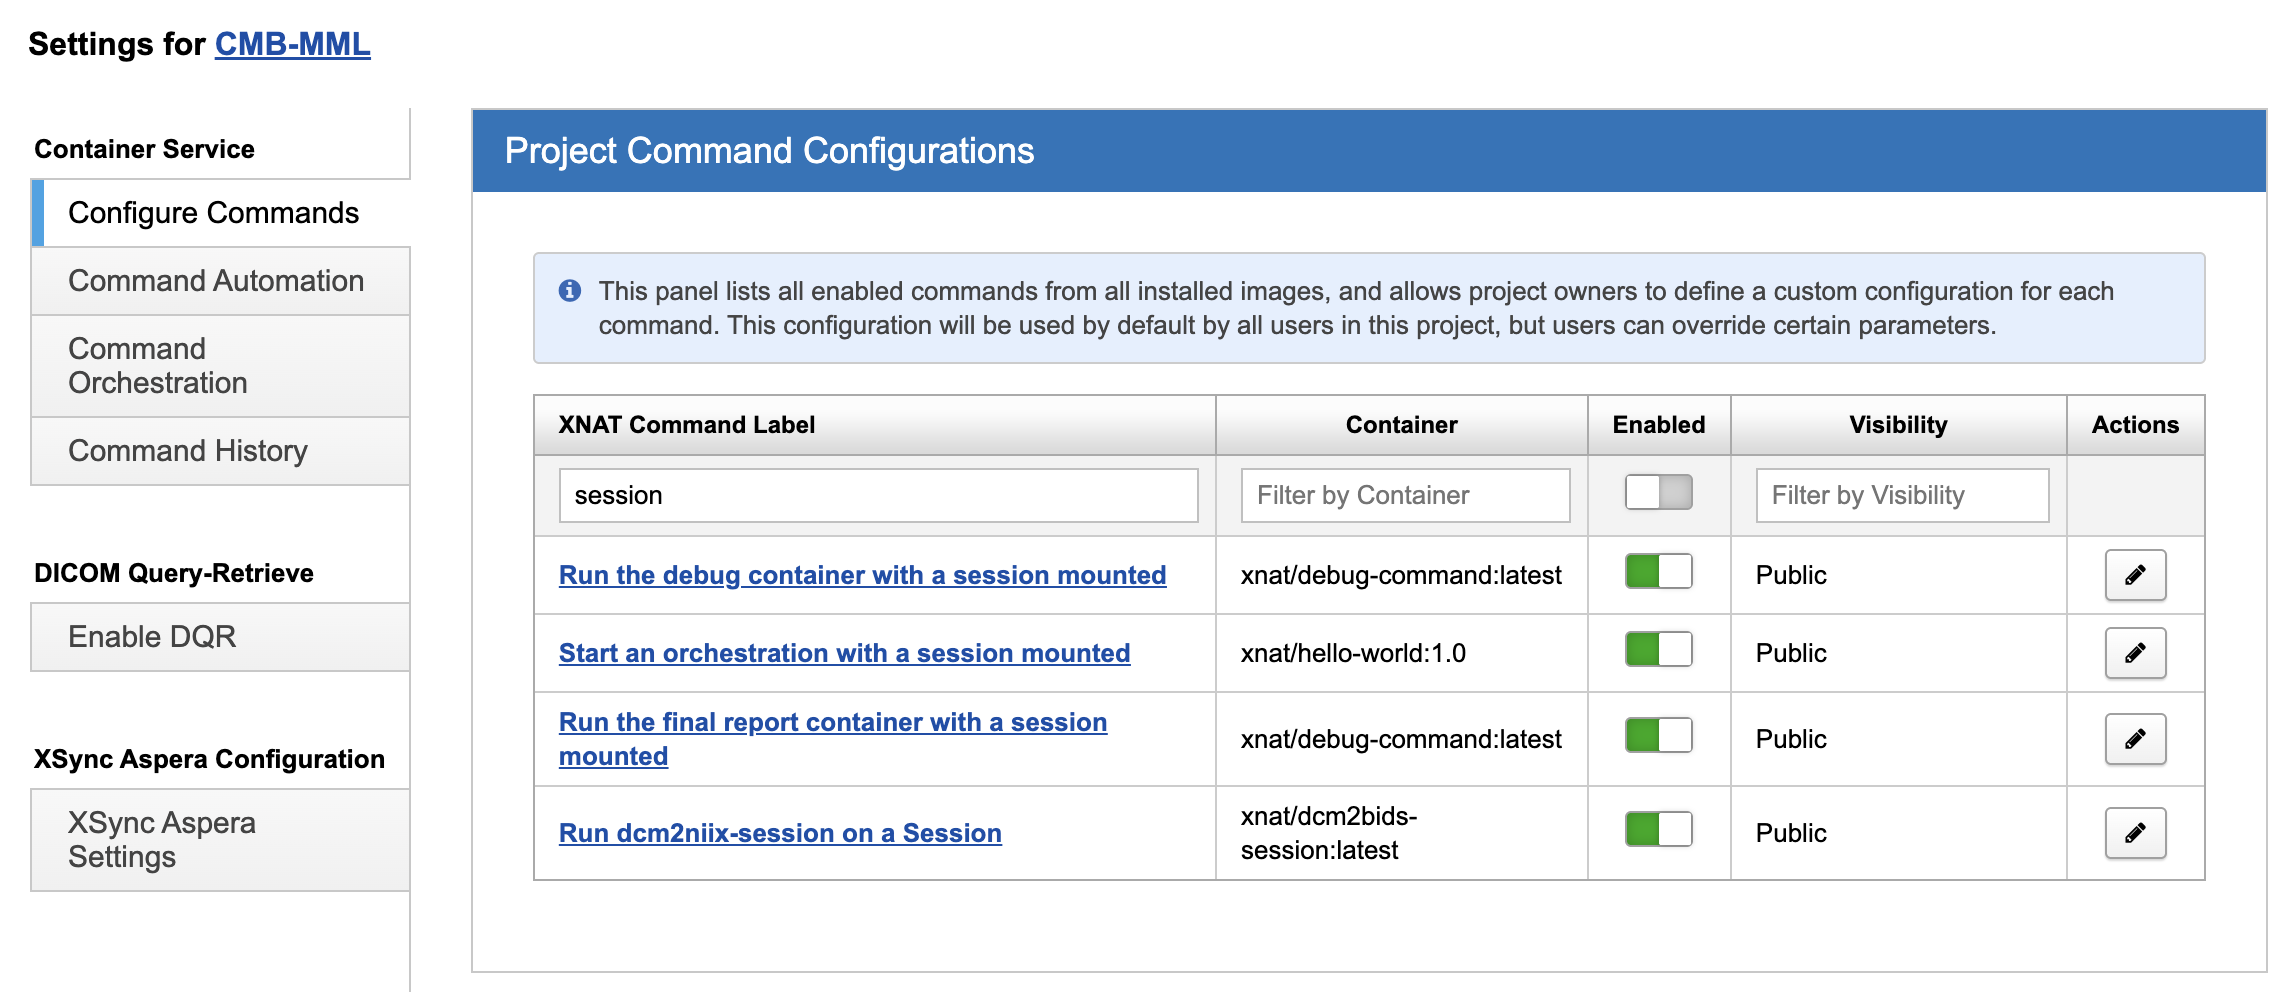
Task: Open Run dcm2niix-session on a Session link
Action: (x=780, y=833)
